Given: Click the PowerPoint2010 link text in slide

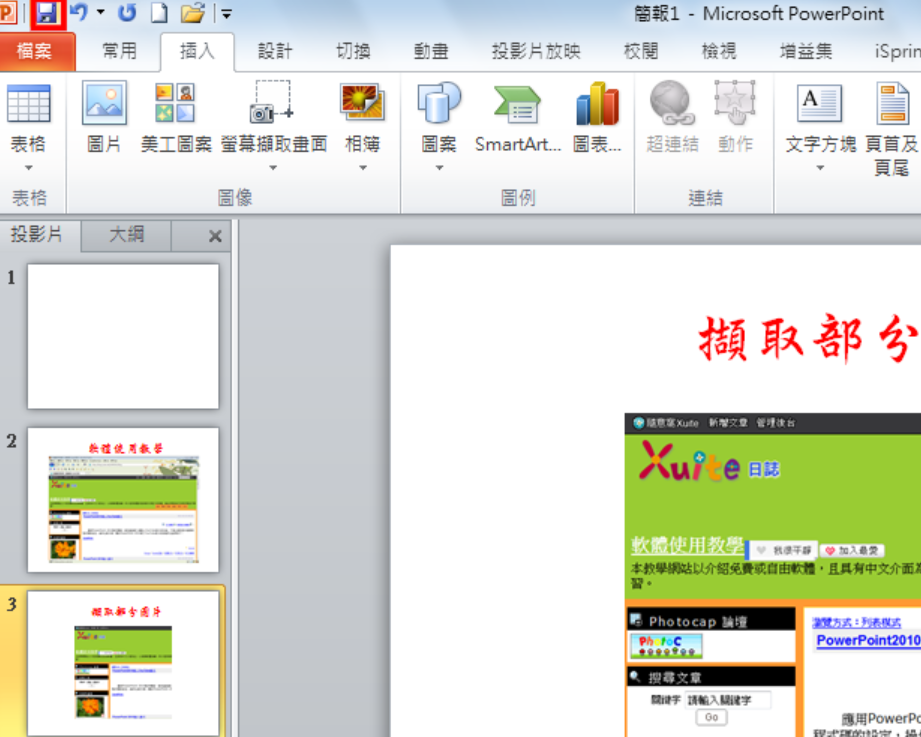Looking at the screenshot, I should pyautogui.click(x=869, y=640).
